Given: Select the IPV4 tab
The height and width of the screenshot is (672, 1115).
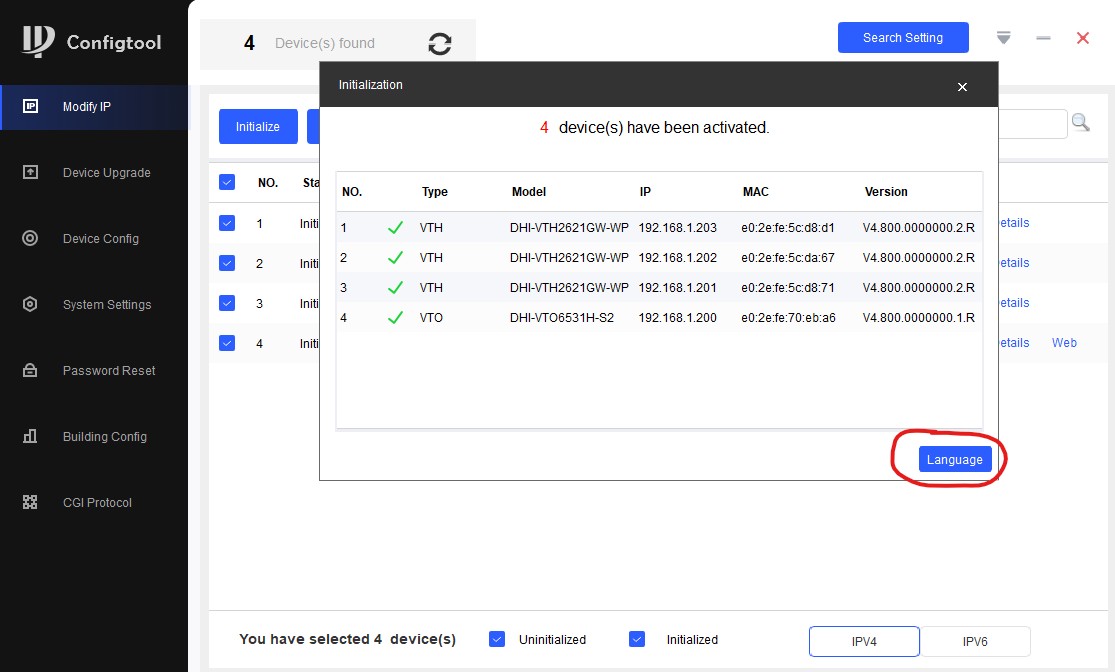Looking at the screenshot, I should point(864,641).
